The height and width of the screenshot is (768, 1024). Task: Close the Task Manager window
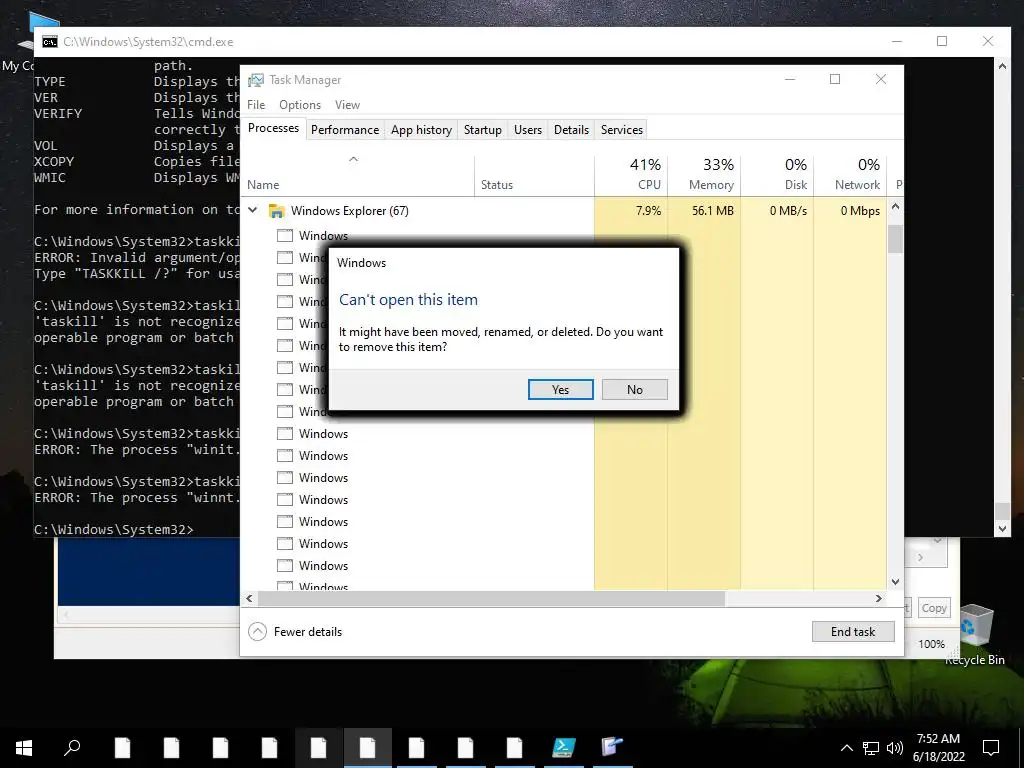point(881,79)
